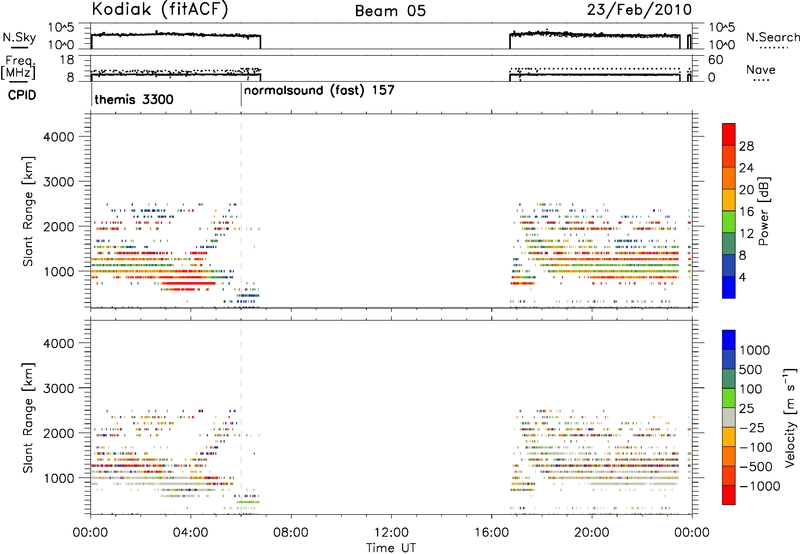Click the 'Time UT' axis title
Image resolution: width=800 pixels, height=554 pixels.
[391, 548]
